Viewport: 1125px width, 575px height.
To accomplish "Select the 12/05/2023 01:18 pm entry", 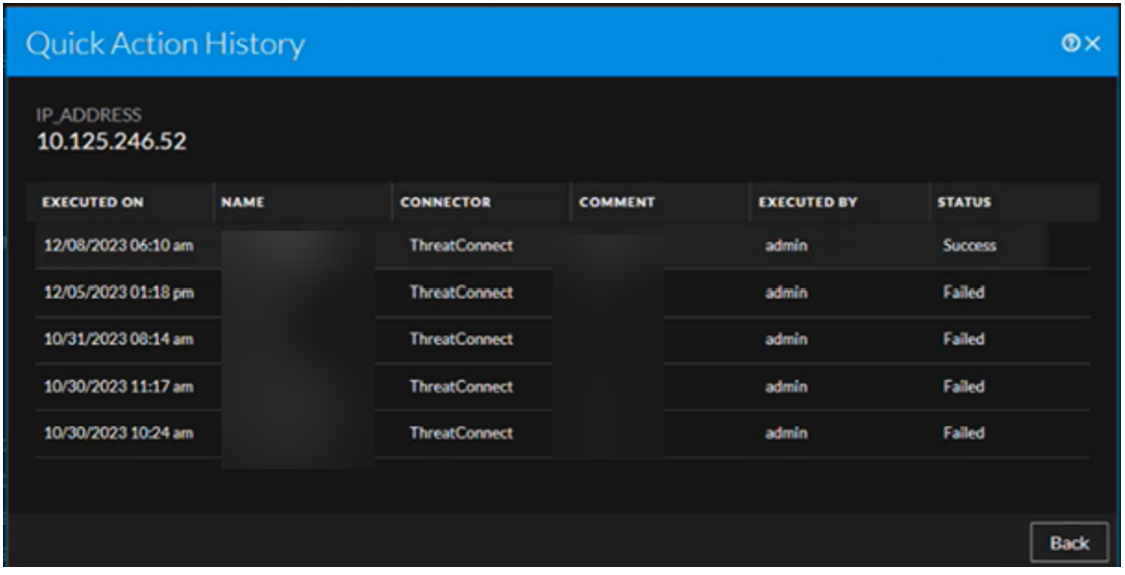I will 118,293.
